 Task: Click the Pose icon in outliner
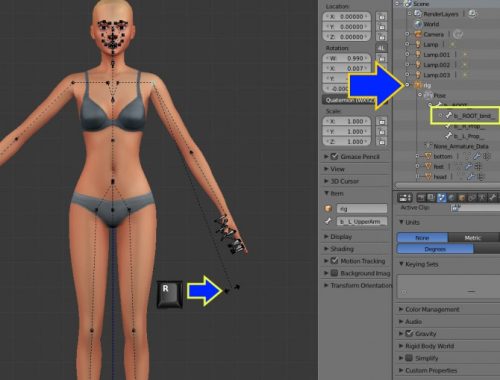coord(428,95)
